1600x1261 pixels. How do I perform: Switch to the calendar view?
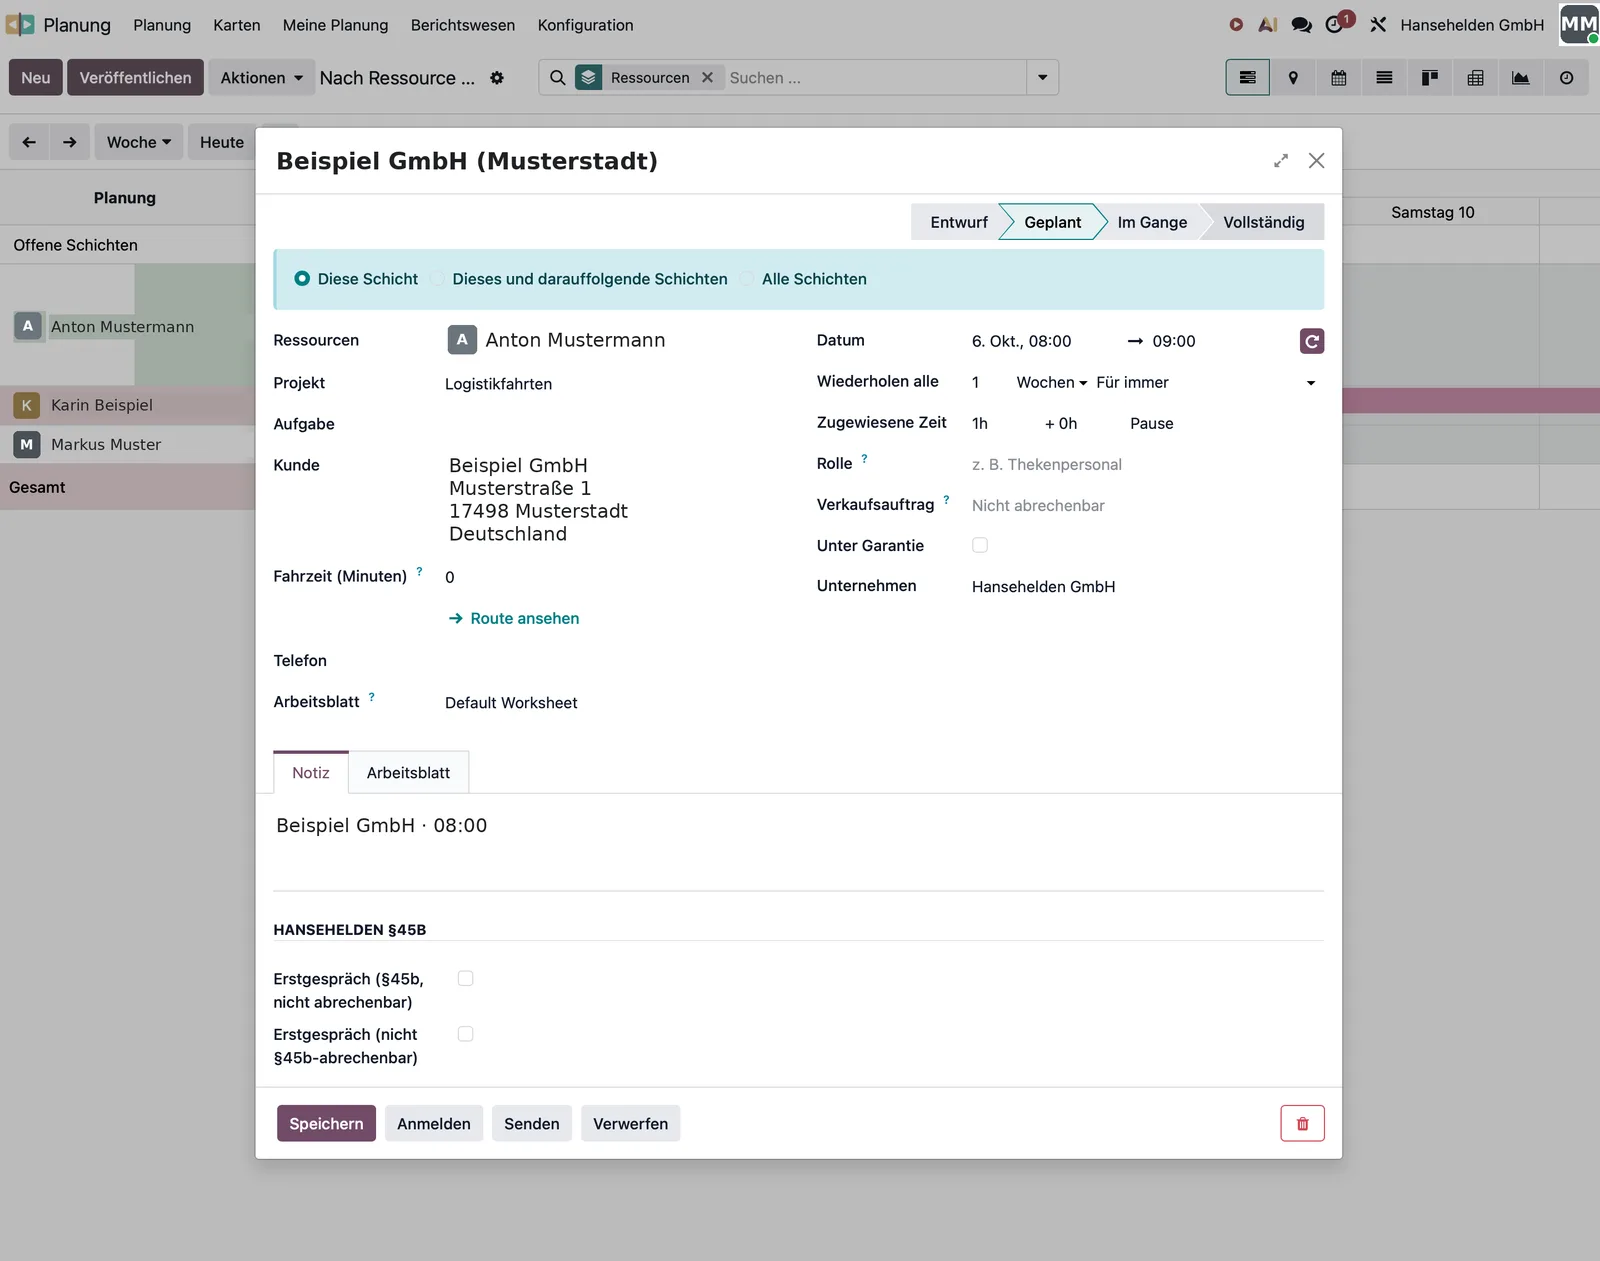(x=1339, y=78)
